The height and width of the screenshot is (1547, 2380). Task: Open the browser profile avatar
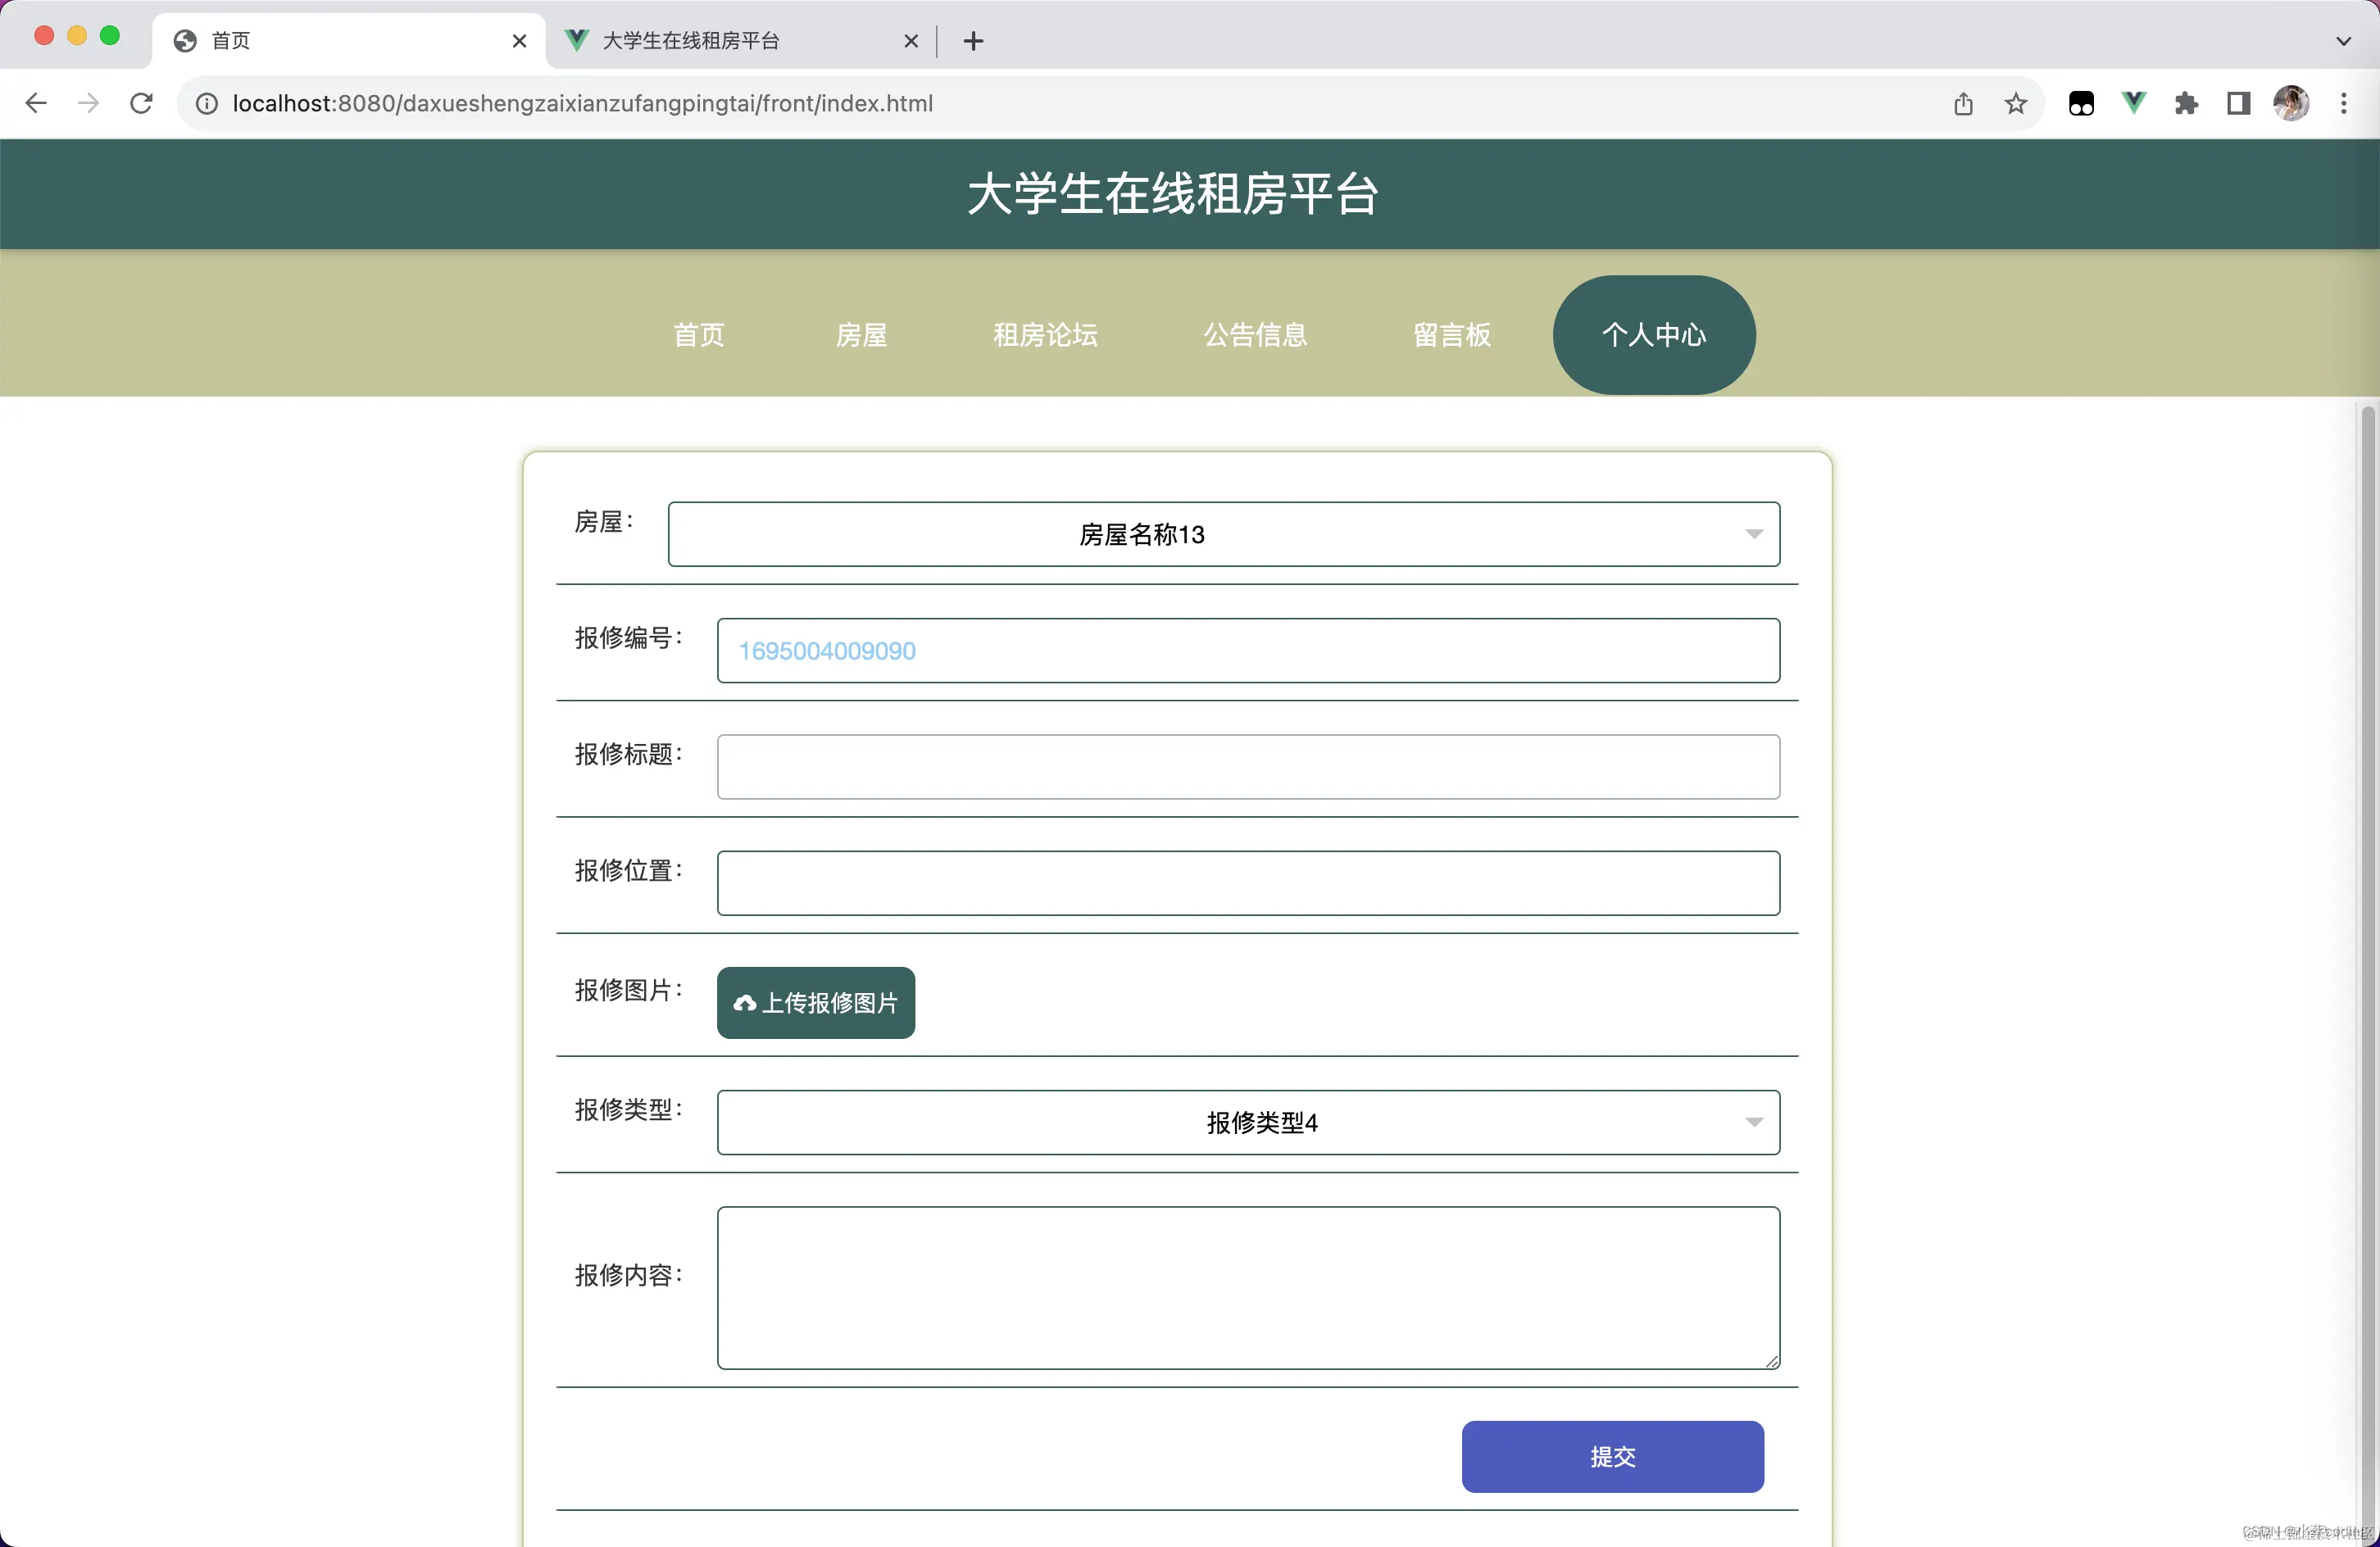pyautogui.click(x=2291, y=103)
